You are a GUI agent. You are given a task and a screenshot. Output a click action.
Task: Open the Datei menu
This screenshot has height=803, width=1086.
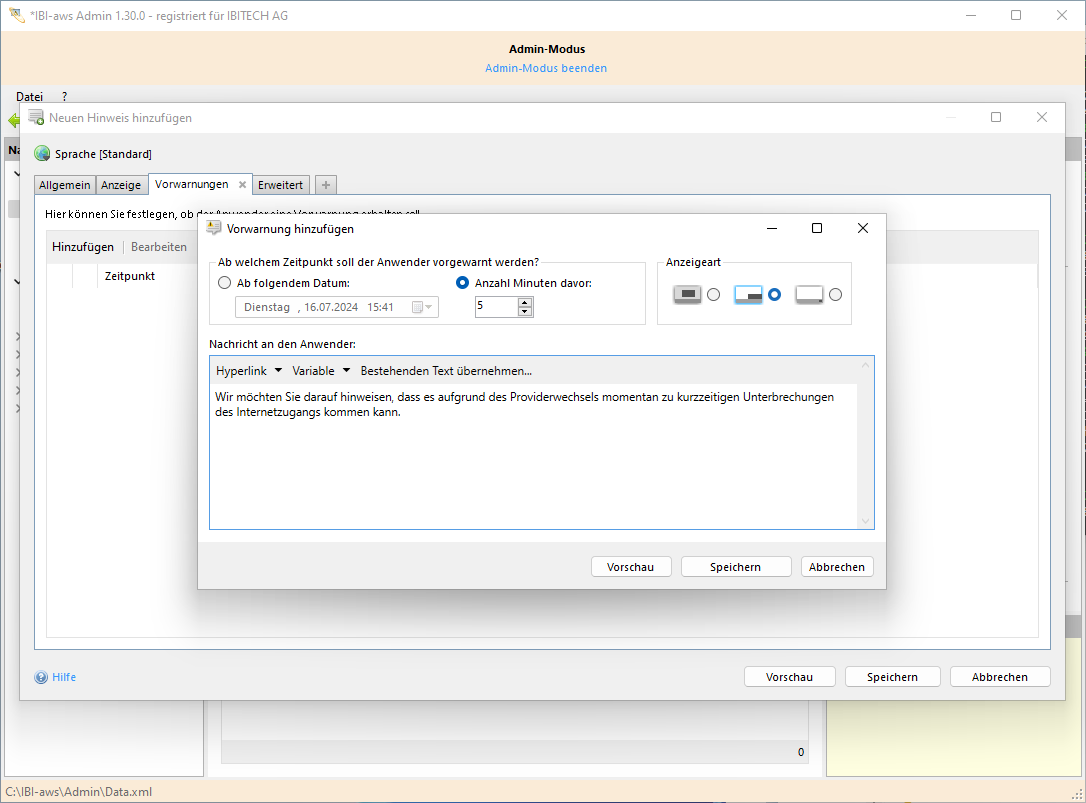[29, 96]
